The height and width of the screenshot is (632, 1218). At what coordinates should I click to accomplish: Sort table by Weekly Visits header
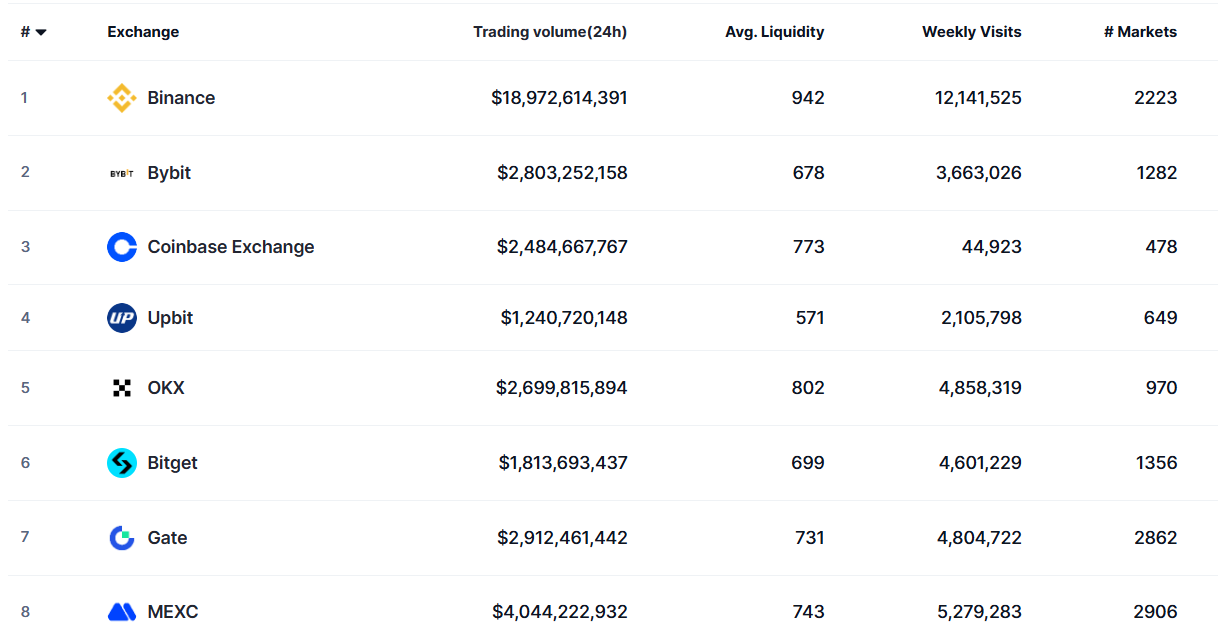971,32
